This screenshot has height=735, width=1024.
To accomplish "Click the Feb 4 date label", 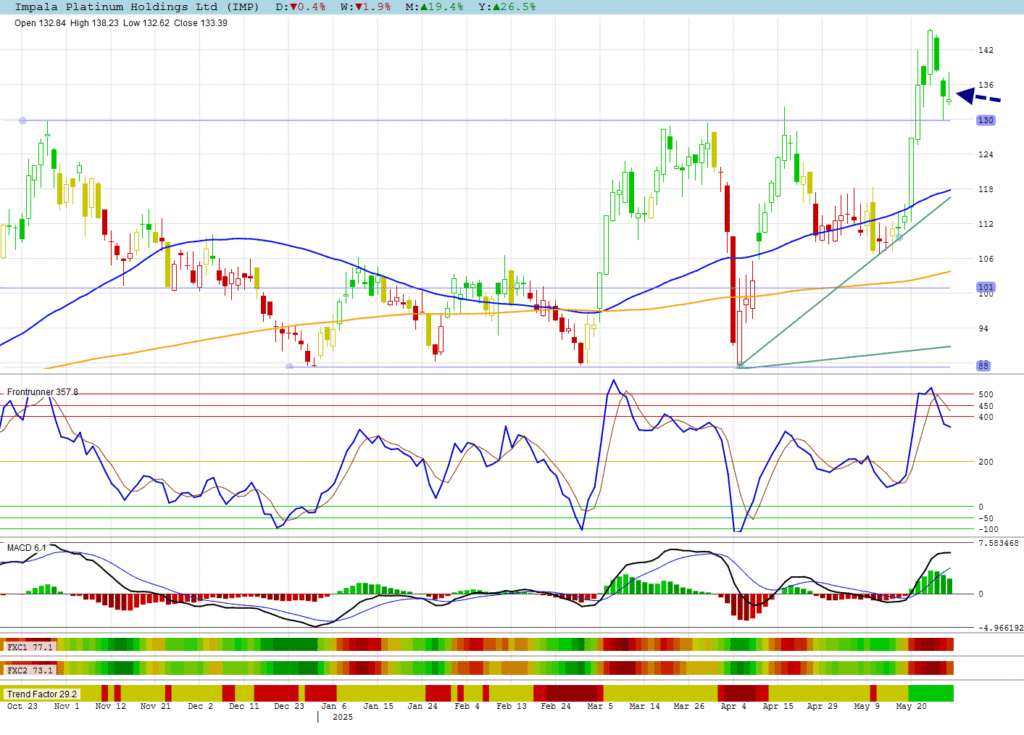I will click(467, 706).
